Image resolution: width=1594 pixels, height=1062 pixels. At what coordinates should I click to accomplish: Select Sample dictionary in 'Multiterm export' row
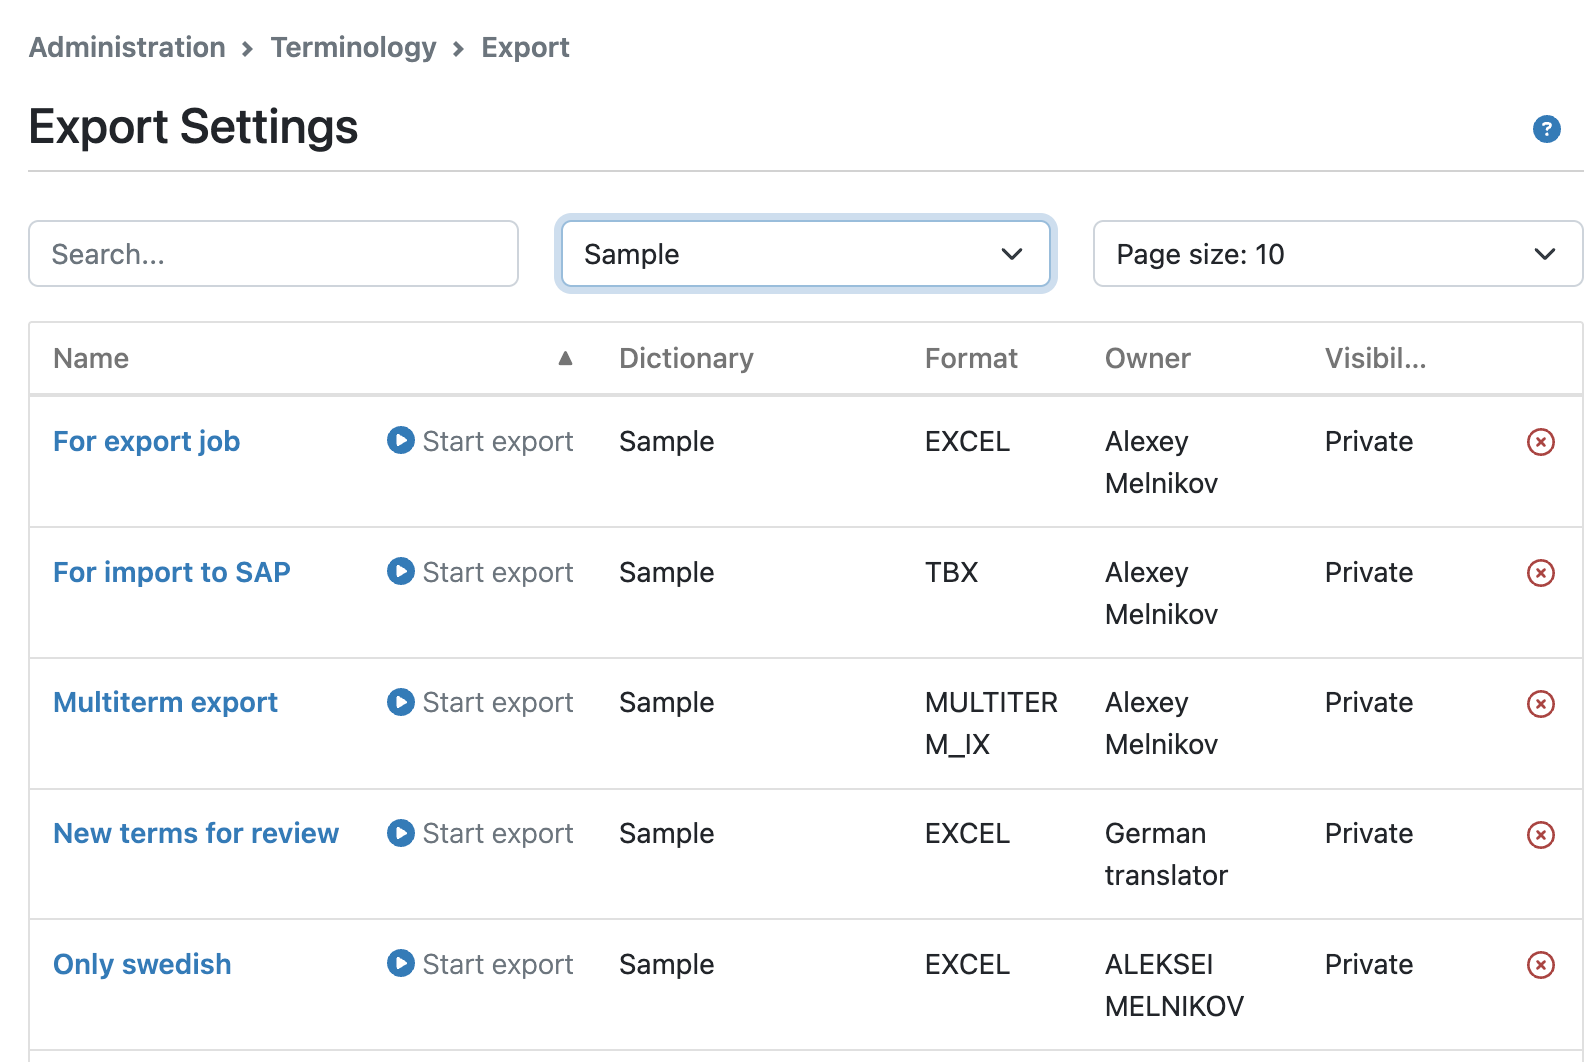[666, 702]
